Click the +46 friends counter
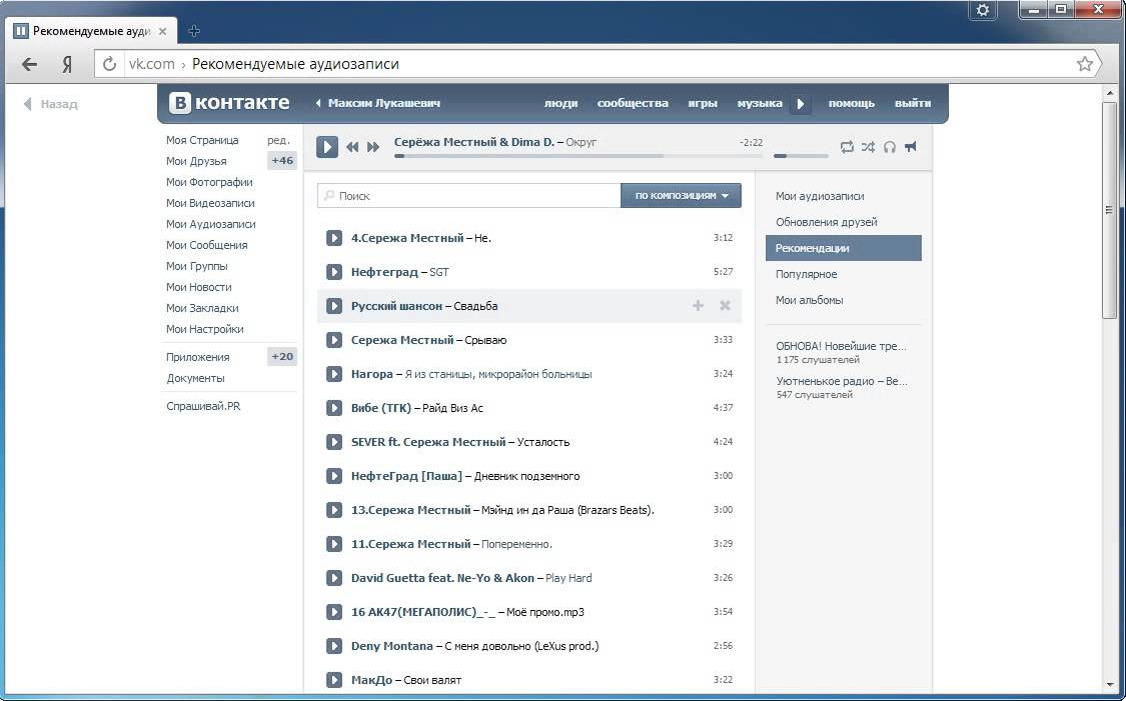This screenshot has width=1126, height=701. point(282,161)
